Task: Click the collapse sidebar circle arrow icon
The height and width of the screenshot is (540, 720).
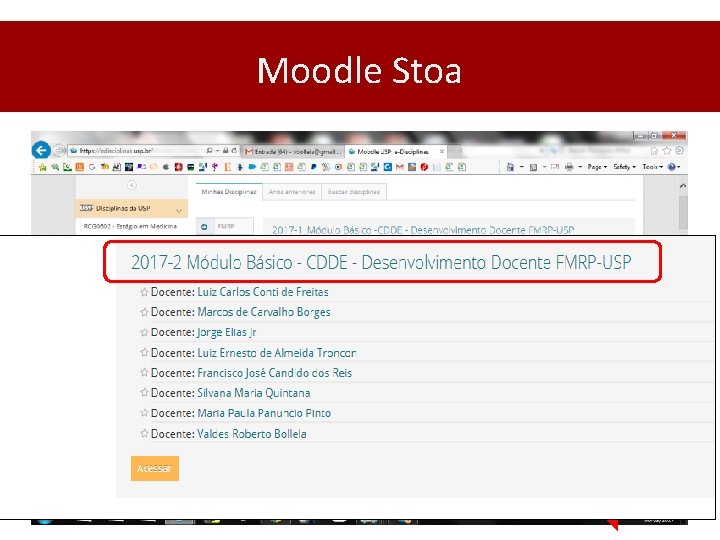Action: [x=132, y=185]
